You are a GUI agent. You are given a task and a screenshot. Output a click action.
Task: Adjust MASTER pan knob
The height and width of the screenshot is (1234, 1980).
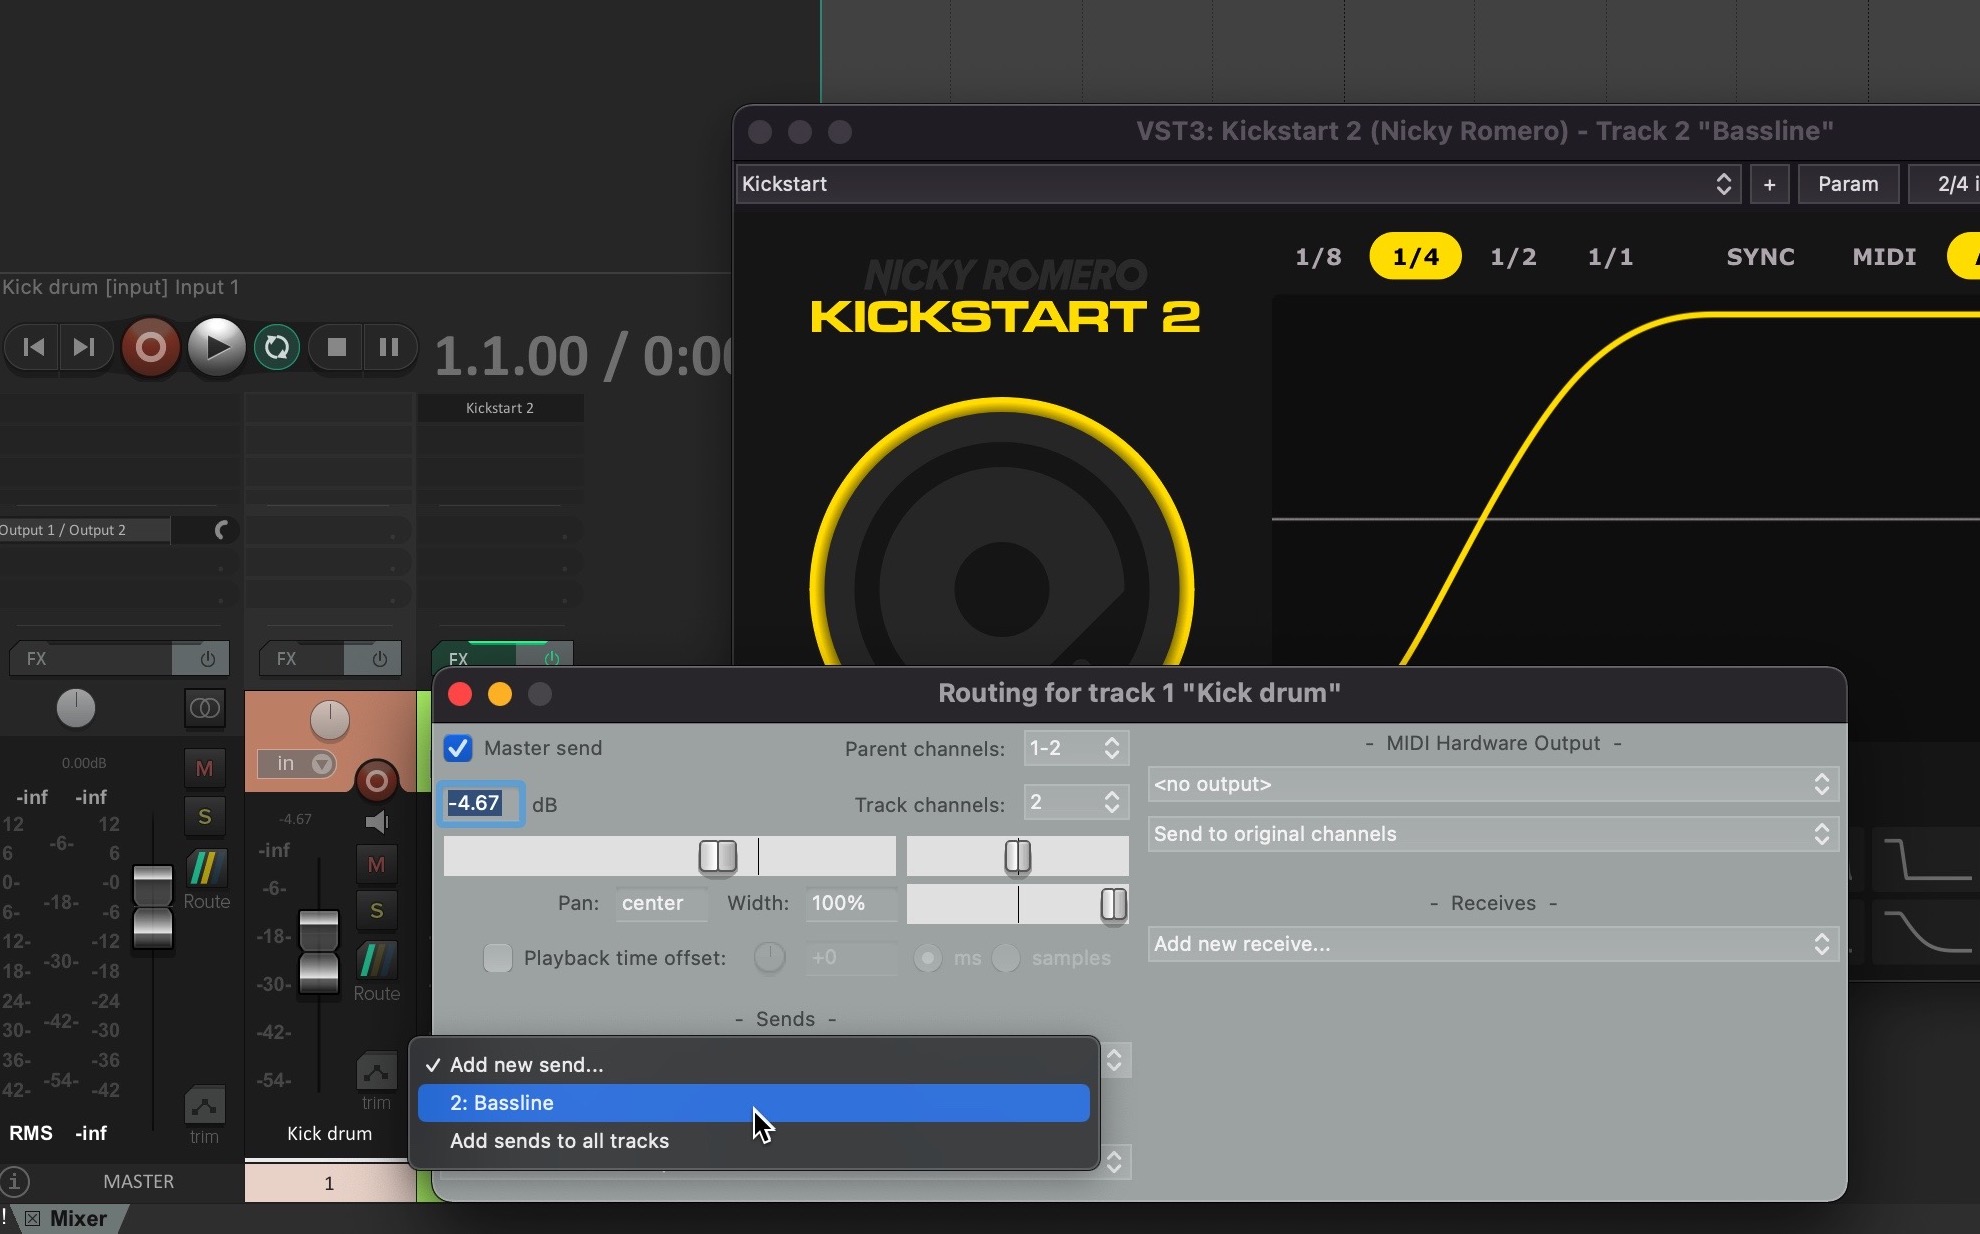pos(75,708)
